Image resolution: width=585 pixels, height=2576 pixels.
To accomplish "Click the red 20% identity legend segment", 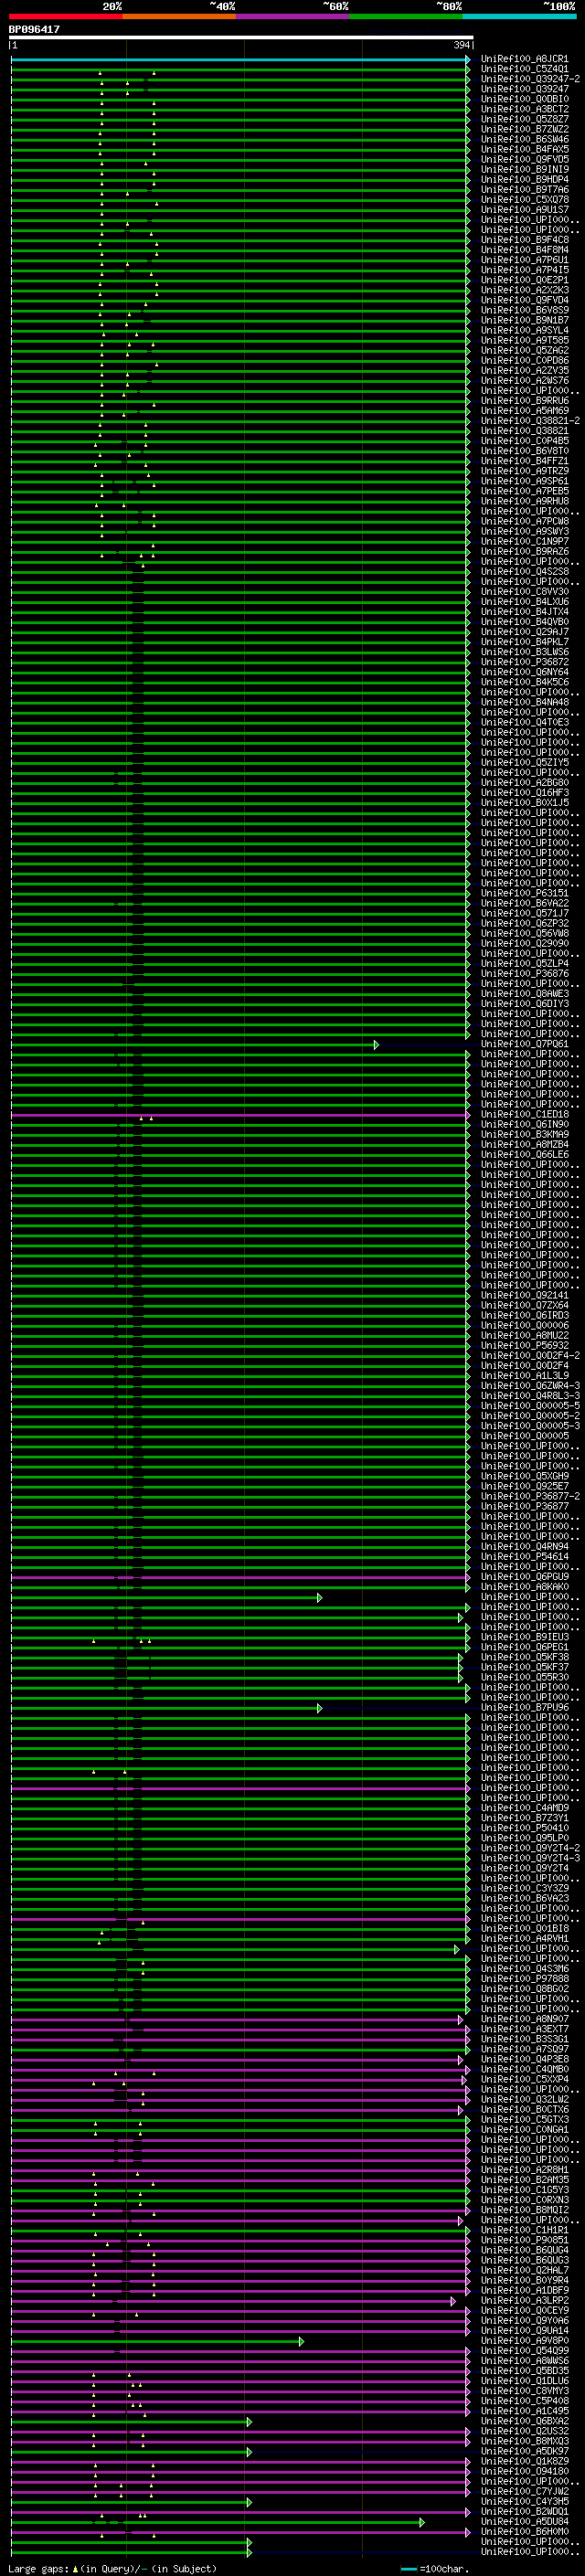I will point(66,16).
